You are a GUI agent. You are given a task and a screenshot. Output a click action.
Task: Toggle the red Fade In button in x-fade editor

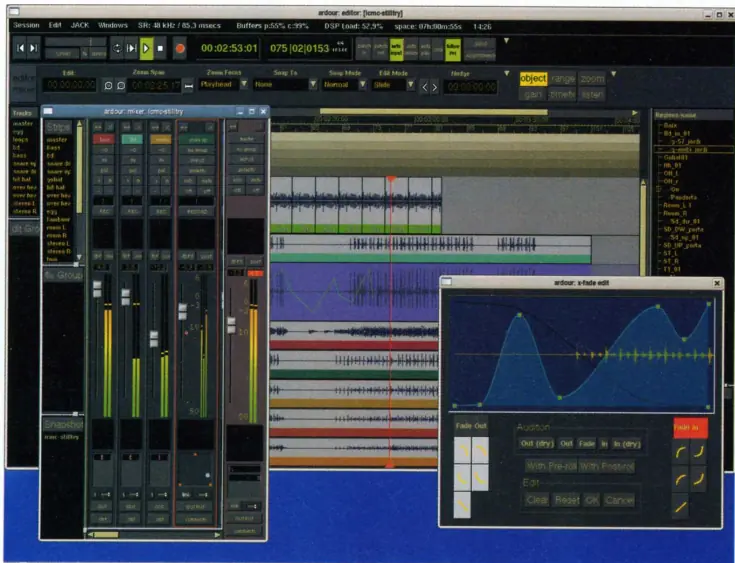tap(690, 428)
